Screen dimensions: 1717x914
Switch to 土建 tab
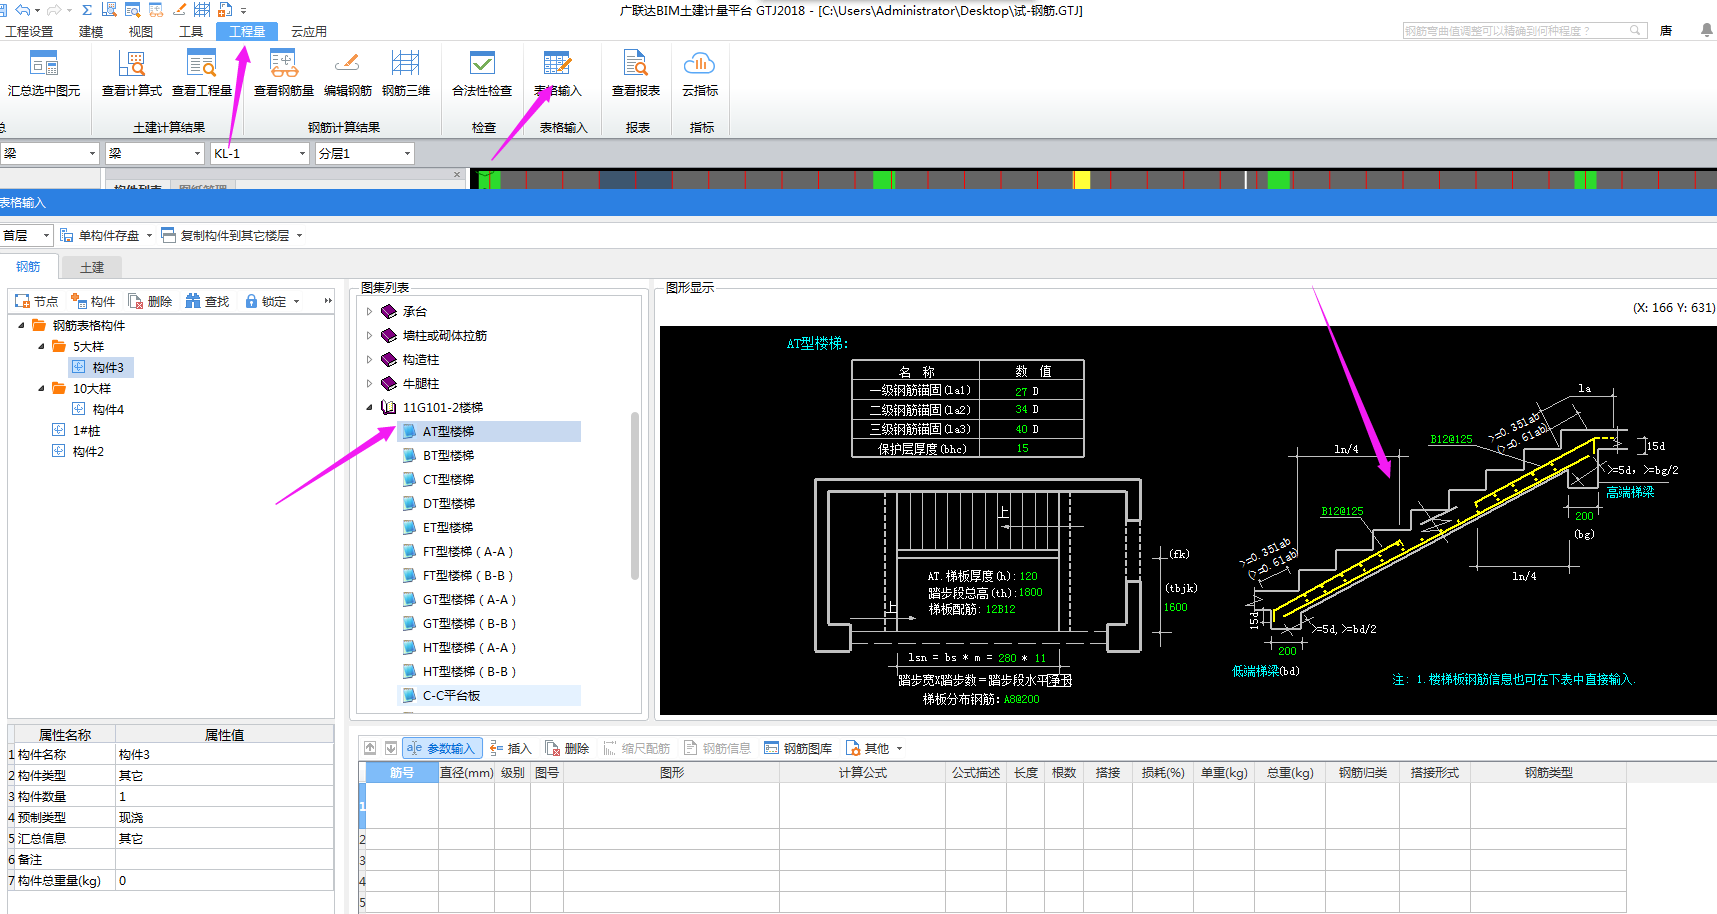[92, 267]
